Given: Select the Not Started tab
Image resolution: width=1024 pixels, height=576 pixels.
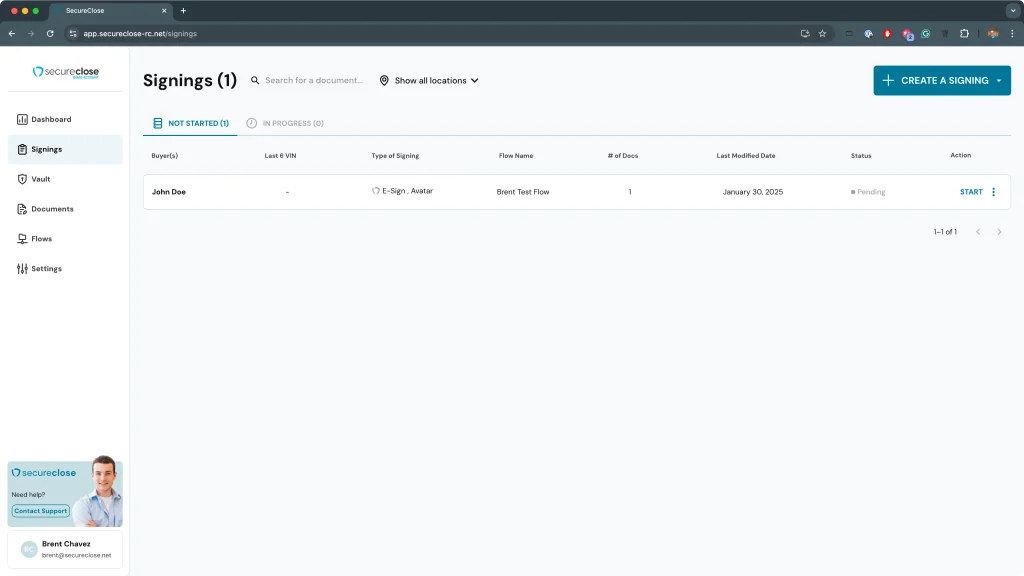Looking at the screenshot, I should [191, 124].
